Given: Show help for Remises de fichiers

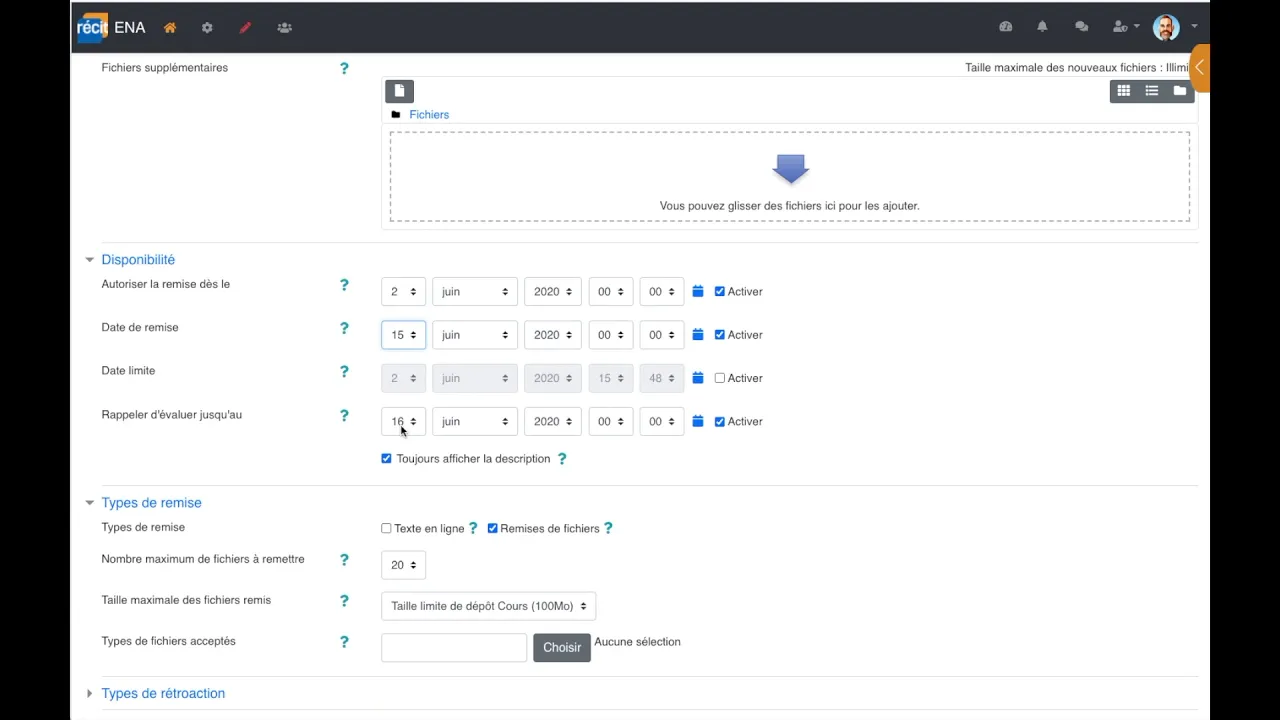Looking at the screenshot, I should click(608, 528).
